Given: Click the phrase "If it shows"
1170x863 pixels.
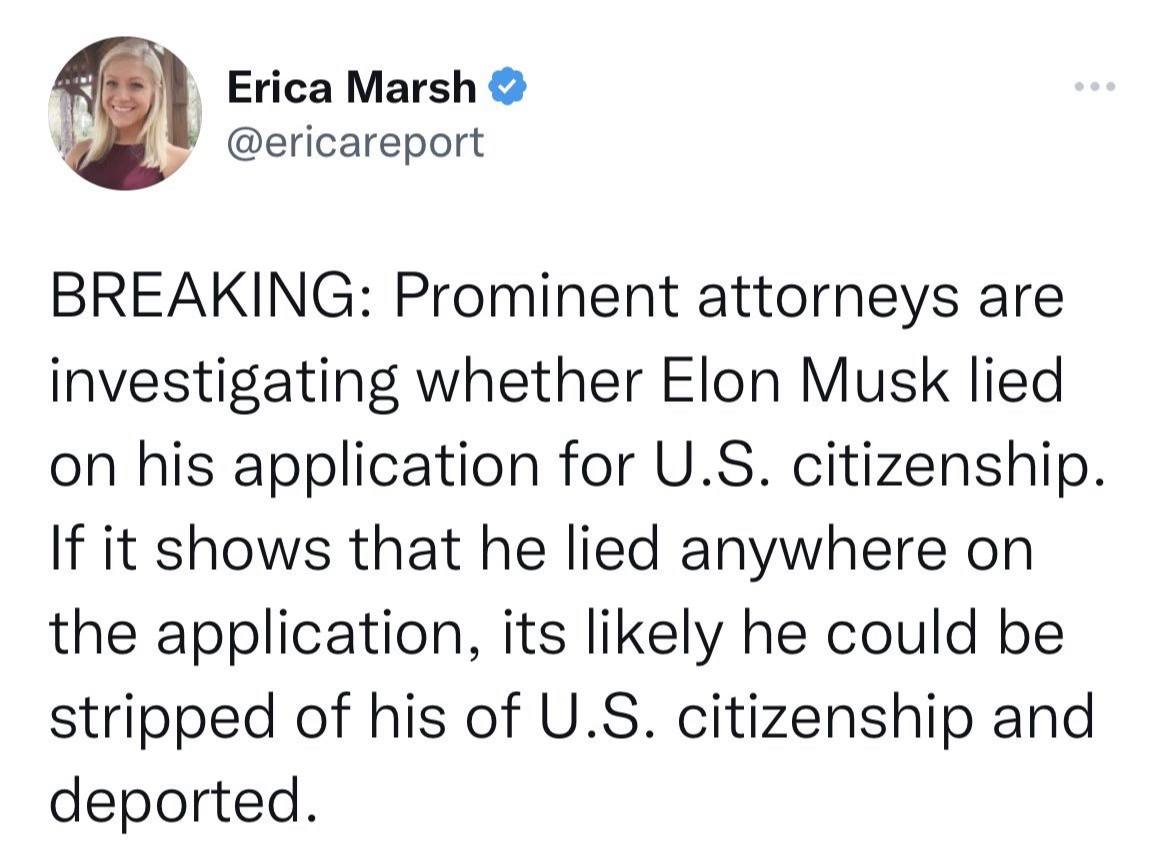Looking at the screenshot, I should click(x=185, y=551).
